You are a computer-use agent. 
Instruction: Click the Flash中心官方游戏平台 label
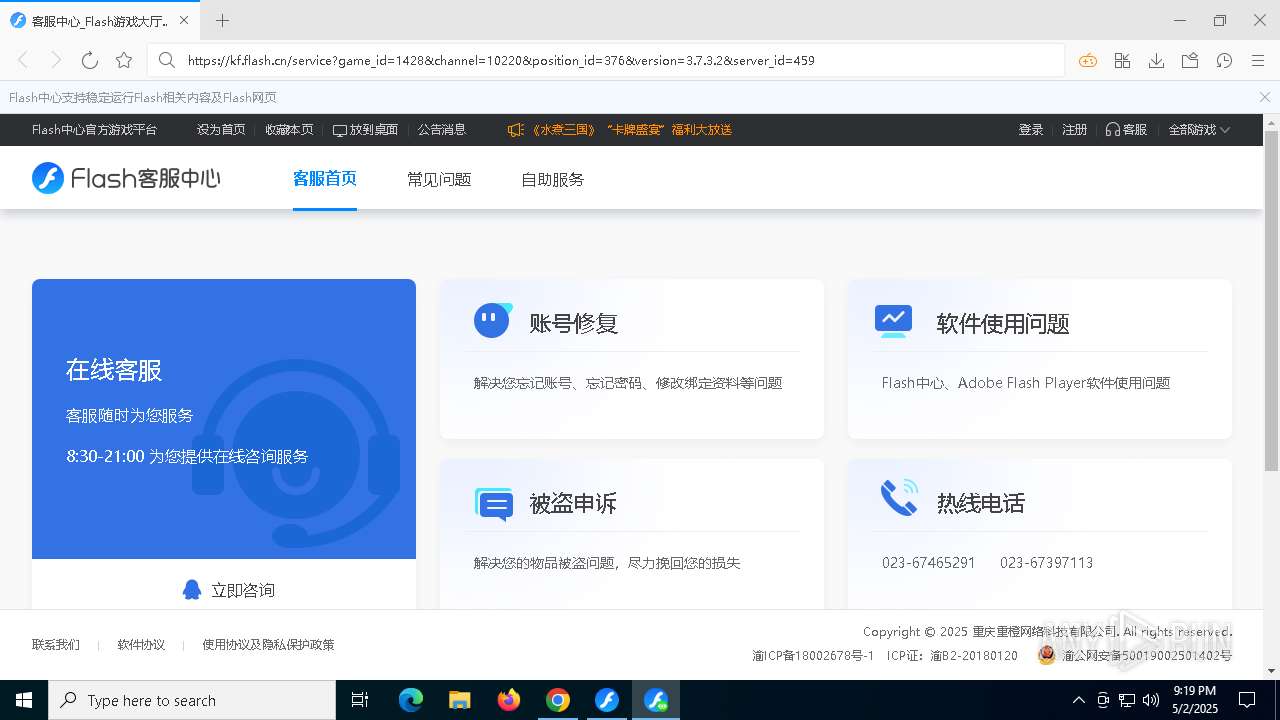tap(94, 130)
